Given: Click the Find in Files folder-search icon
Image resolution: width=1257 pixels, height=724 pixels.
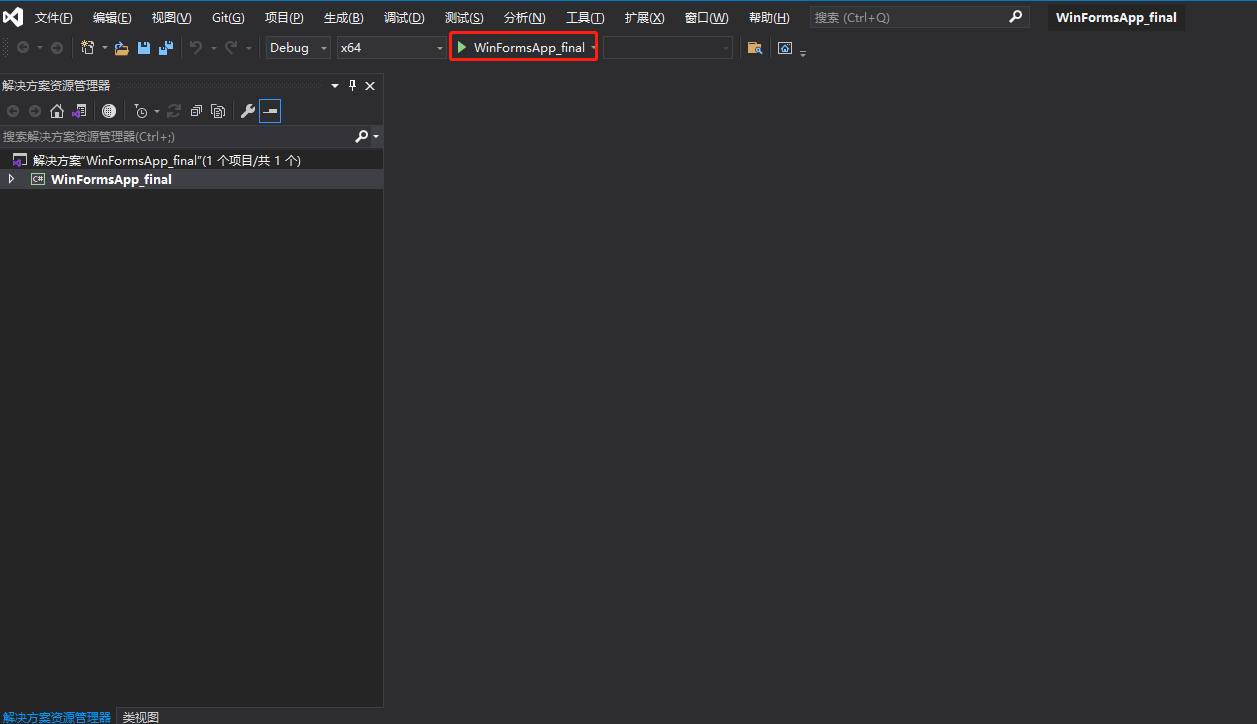Looking at the screenshot, I should pyautogui.click(x=755, y=48).
